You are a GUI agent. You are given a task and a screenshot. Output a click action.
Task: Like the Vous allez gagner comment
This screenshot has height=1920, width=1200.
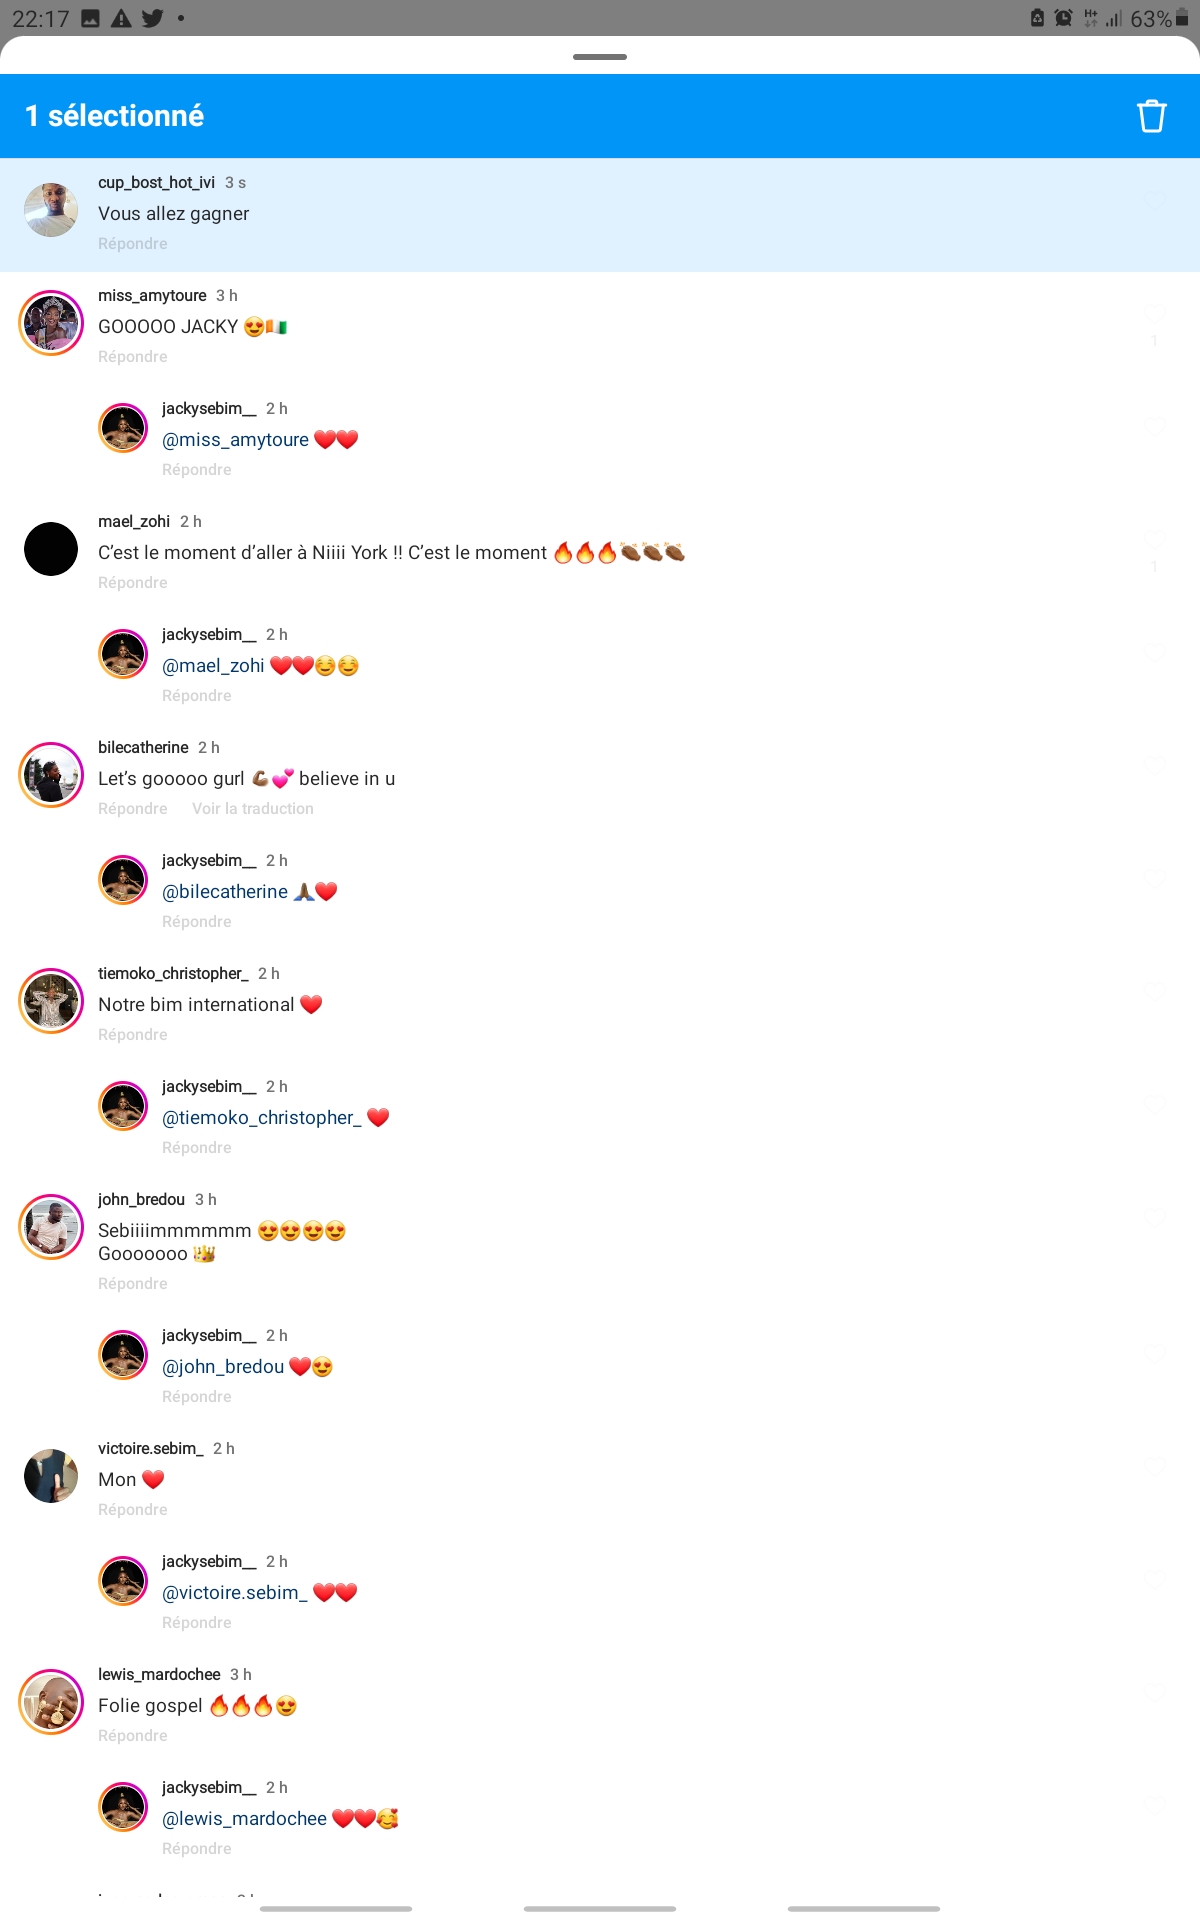[x=1155, y=201]
